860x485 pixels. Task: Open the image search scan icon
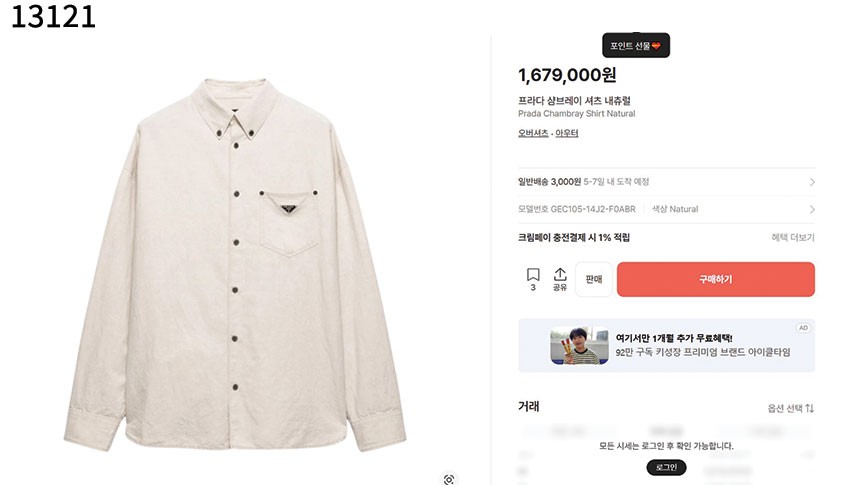449,479
